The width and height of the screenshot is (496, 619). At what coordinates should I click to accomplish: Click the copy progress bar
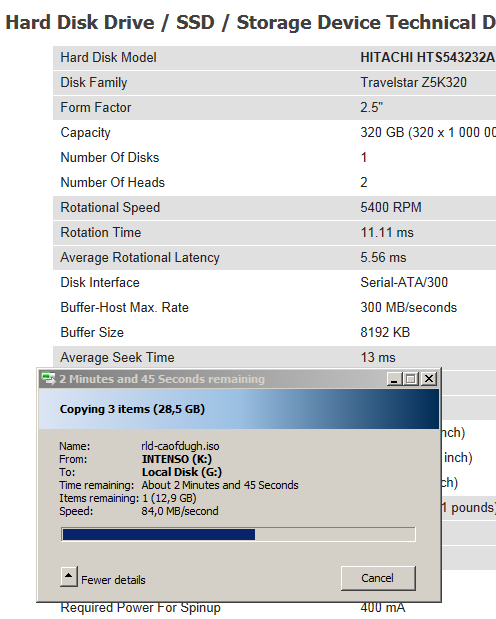click(238, 534)
